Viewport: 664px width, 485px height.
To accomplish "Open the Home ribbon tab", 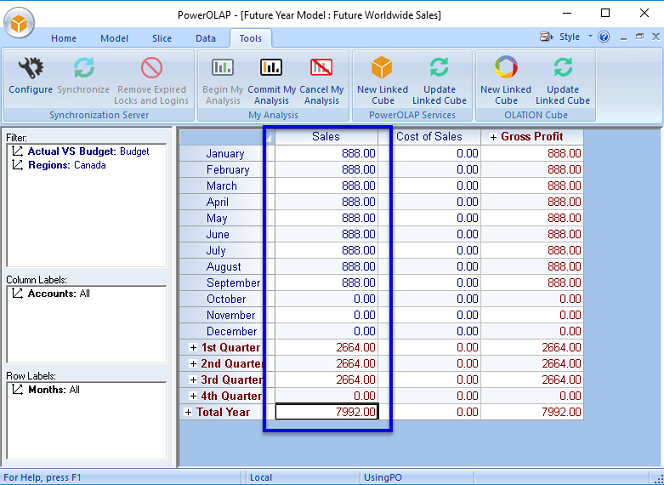I will 64,39.
